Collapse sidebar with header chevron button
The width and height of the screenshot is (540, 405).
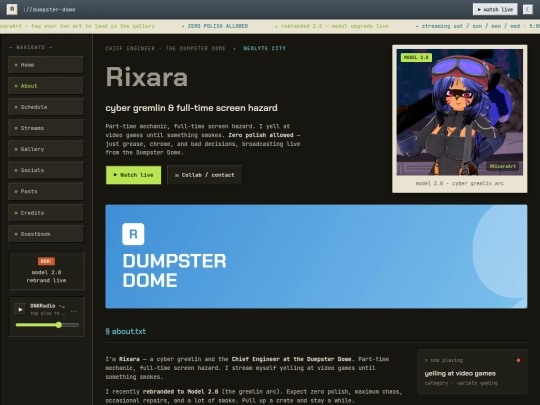point(528,10)
